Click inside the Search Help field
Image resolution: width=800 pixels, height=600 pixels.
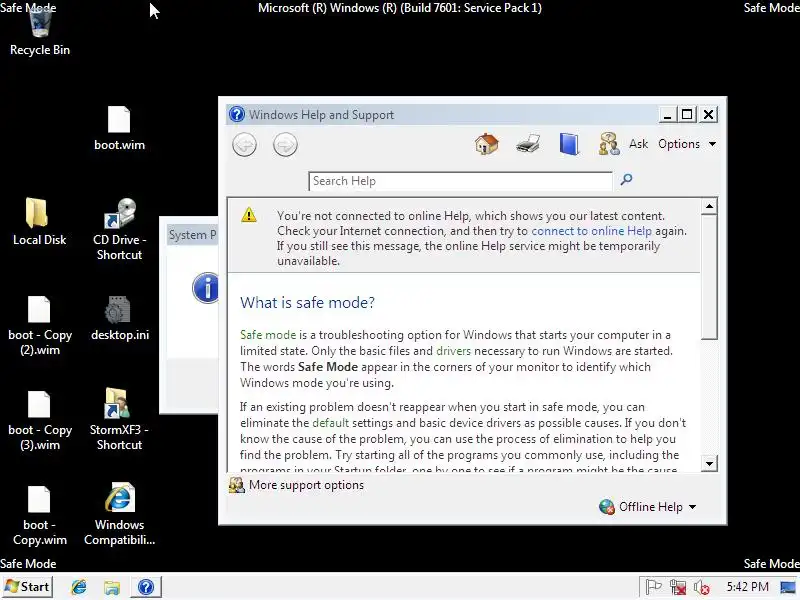coord(460,181)
